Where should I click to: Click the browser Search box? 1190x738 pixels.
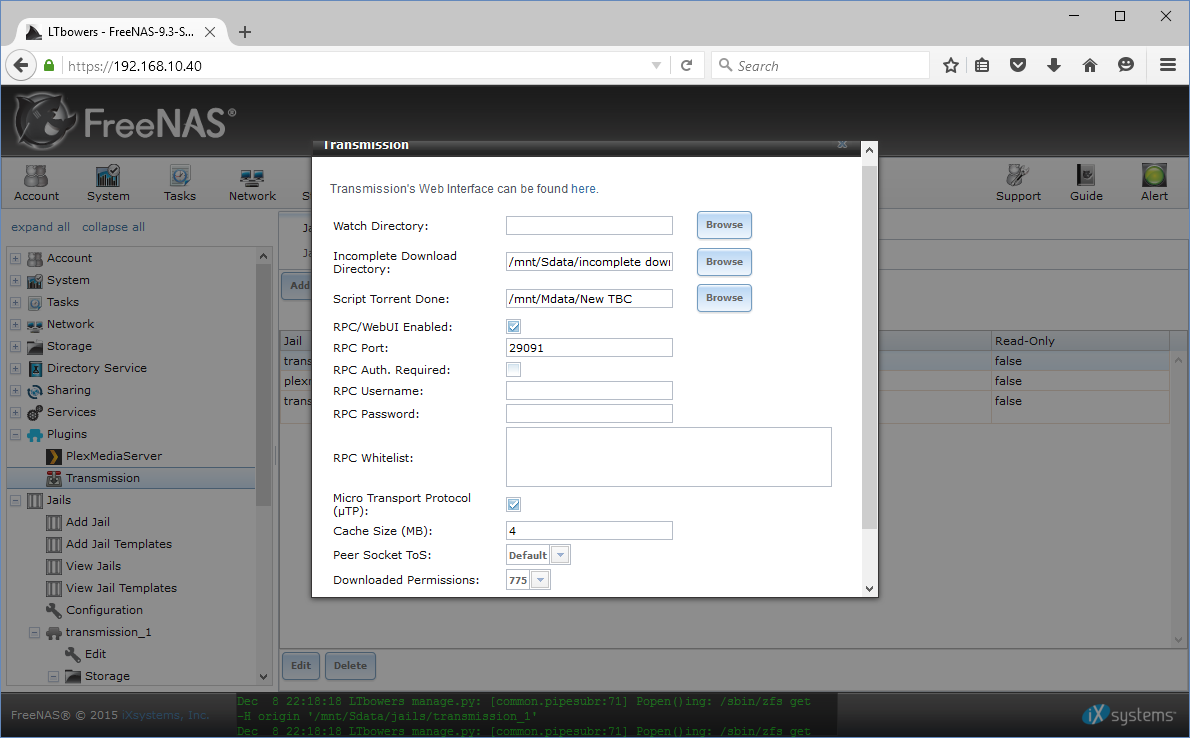pyautogui.click(x=820, y=65)
